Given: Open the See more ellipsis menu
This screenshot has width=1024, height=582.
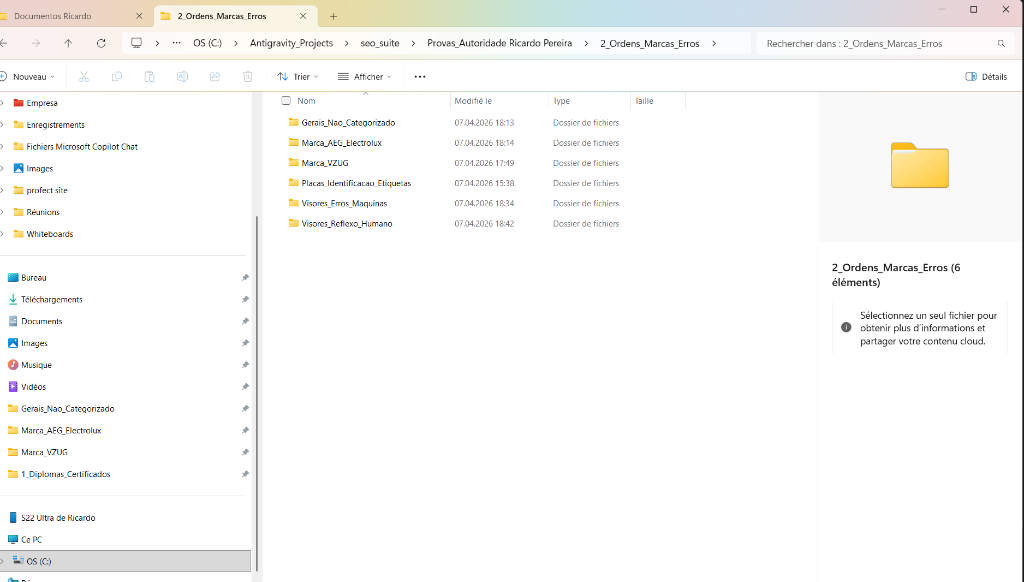Looking at the screenshot, I should tap(420, 76).
